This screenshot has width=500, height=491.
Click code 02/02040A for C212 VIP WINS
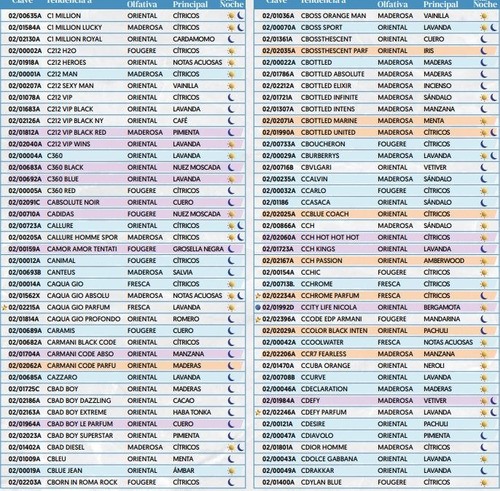click(x=25, y=144)
